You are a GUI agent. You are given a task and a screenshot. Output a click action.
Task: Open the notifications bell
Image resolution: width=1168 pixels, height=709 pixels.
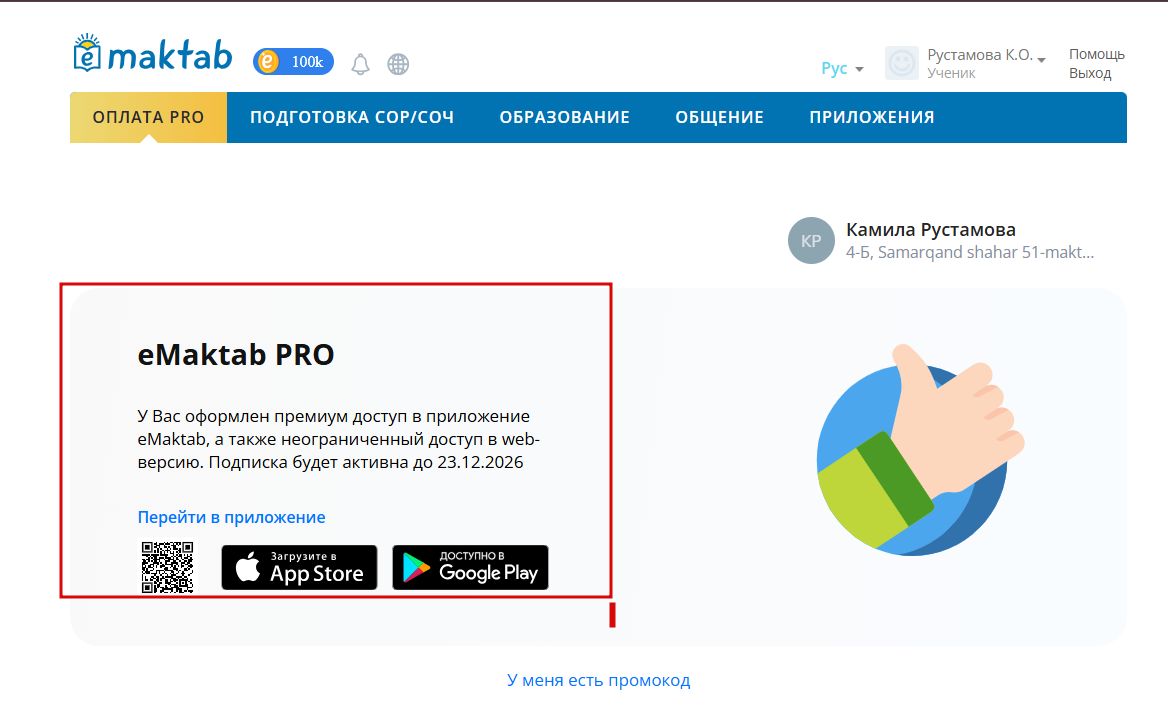pos(361,64)
